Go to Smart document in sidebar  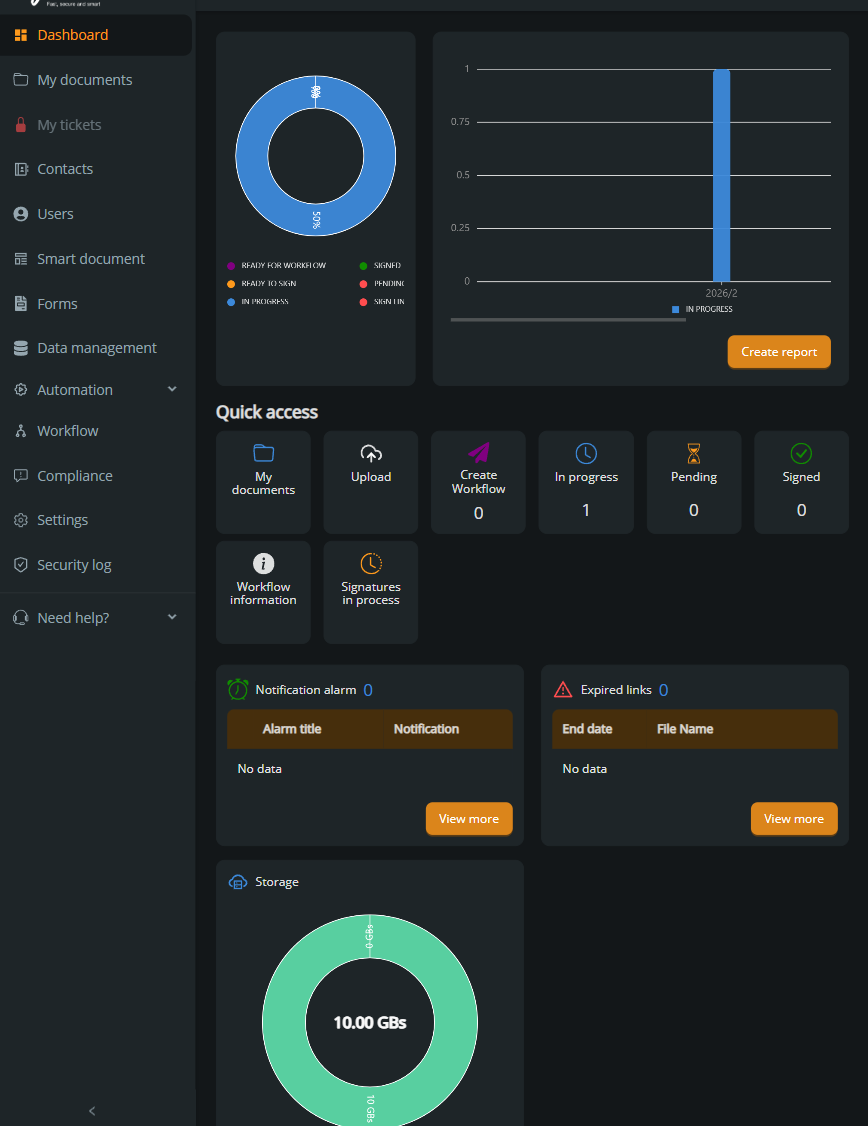(91, 259)
